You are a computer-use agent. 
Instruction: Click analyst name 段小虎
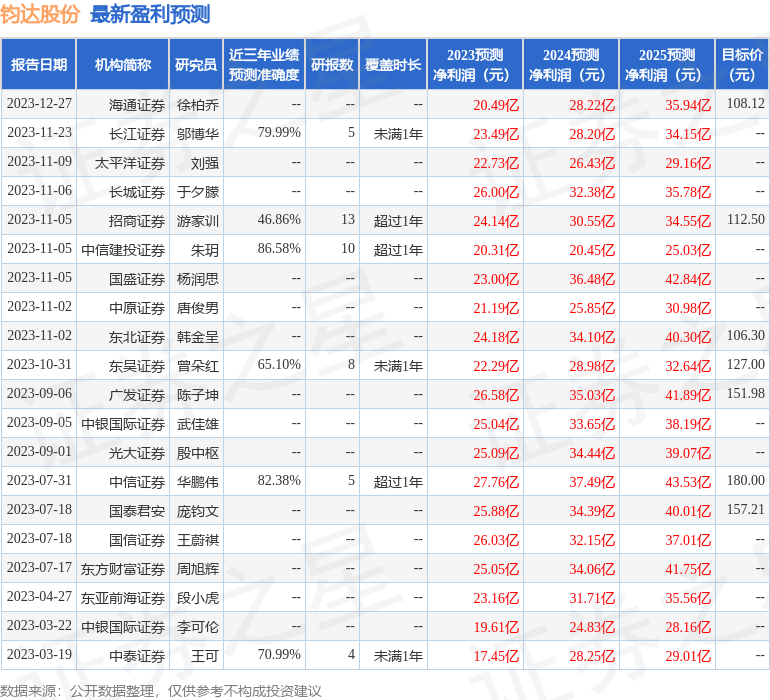click(x=197, y=598)
